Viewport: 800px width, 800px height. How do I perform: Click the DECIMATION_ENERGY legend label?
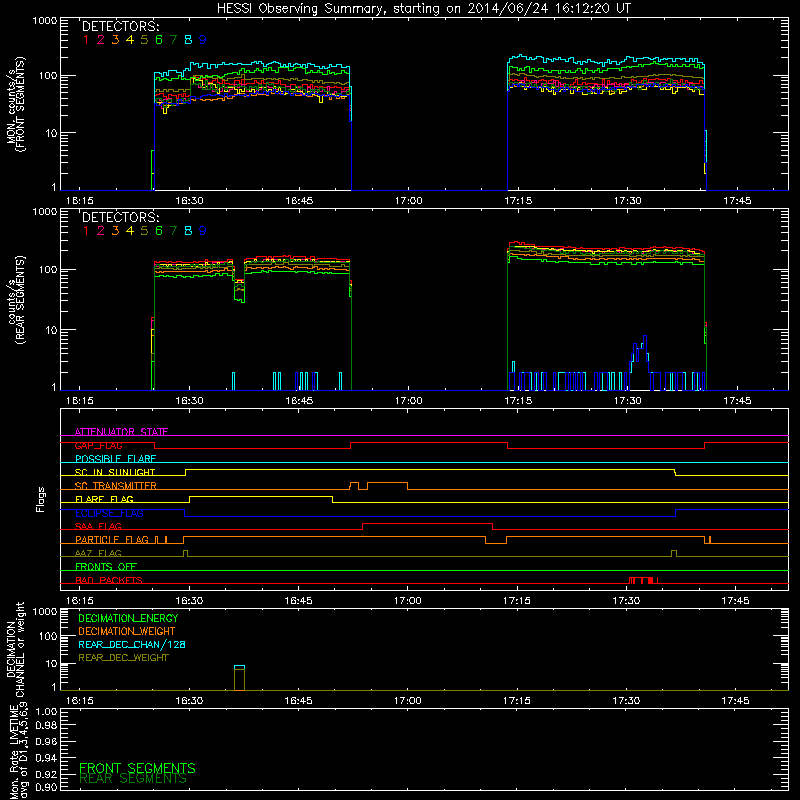coord(128,618)
